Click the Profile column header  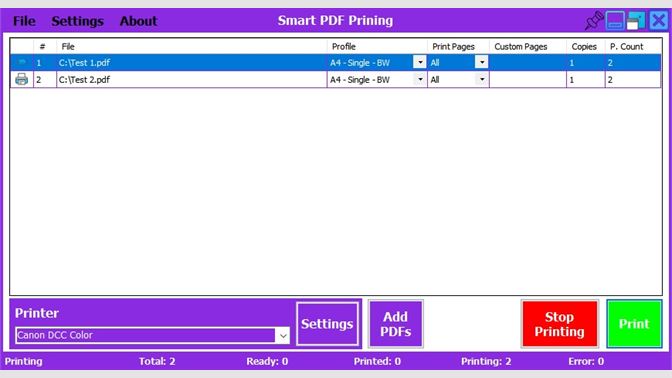pos(377,46)
